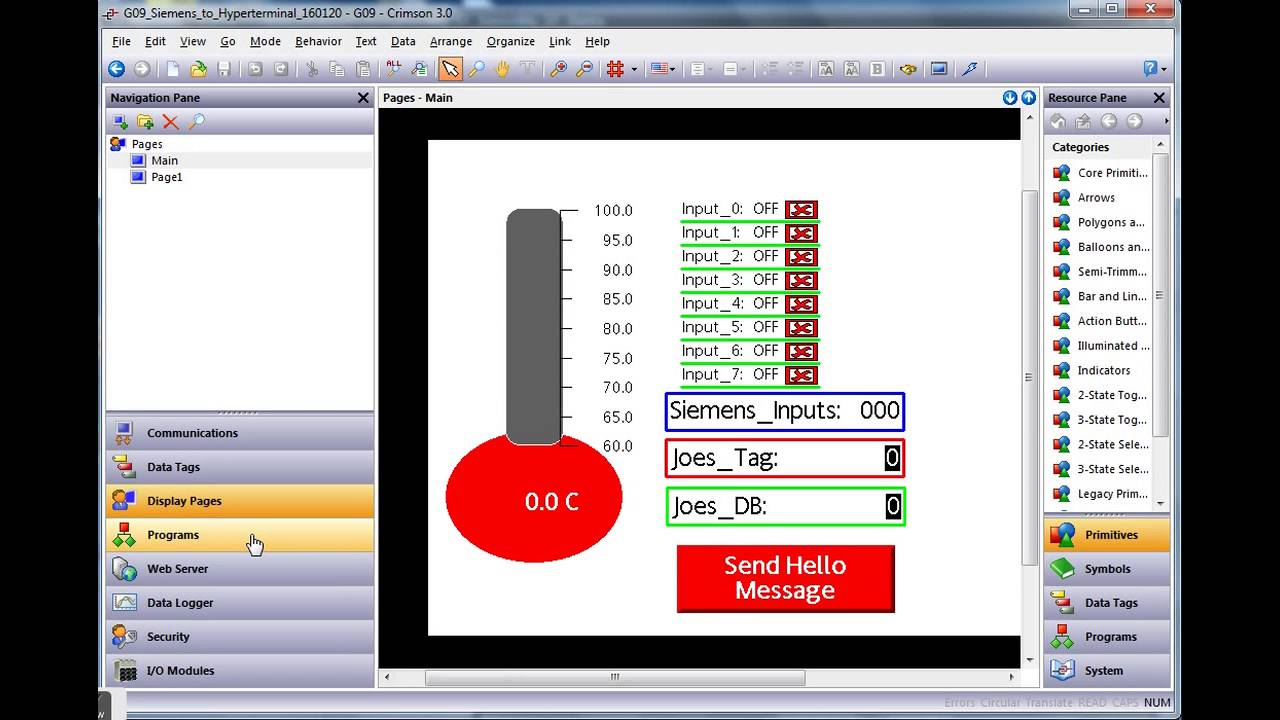Select the Main page in the tree
The image size is (1280, 720).
click(x=164, y=160)
